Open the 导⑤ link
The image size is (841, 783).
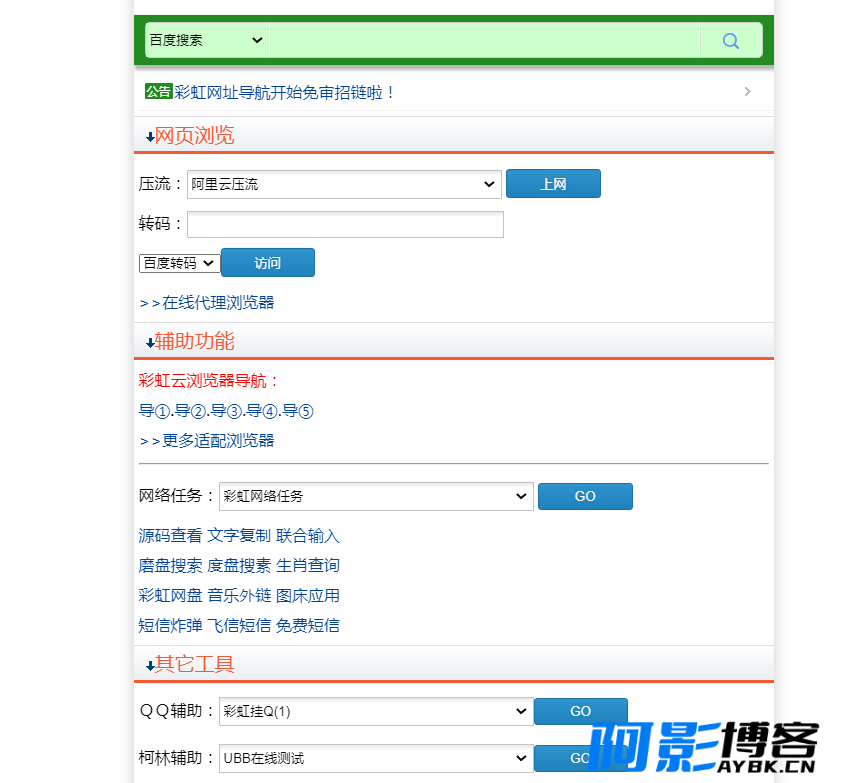coord(298,411)
